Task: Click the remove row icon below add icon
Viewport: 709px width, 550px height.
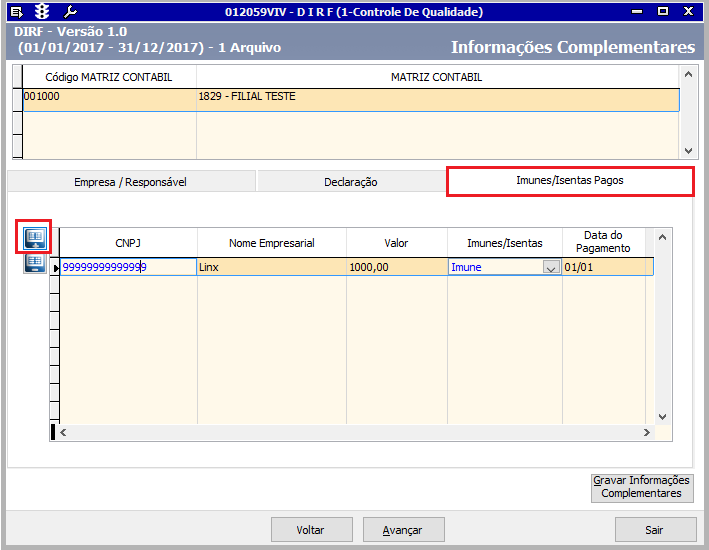Action: pyautogui.click(x=35, y=263)
